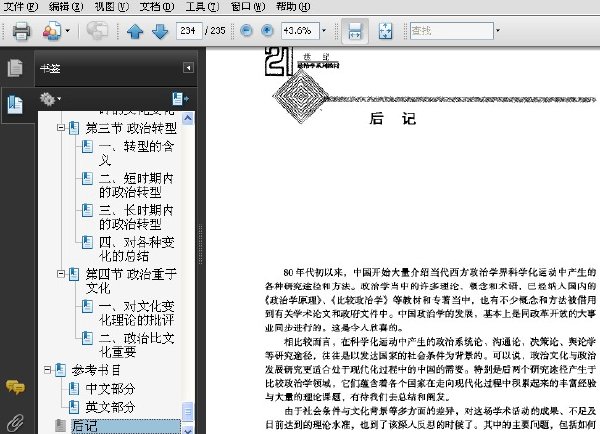Viewport: 600px width, 434px height.
Task: Select bookmark 一、转型的含义
Action: click(x=136, y=153)
